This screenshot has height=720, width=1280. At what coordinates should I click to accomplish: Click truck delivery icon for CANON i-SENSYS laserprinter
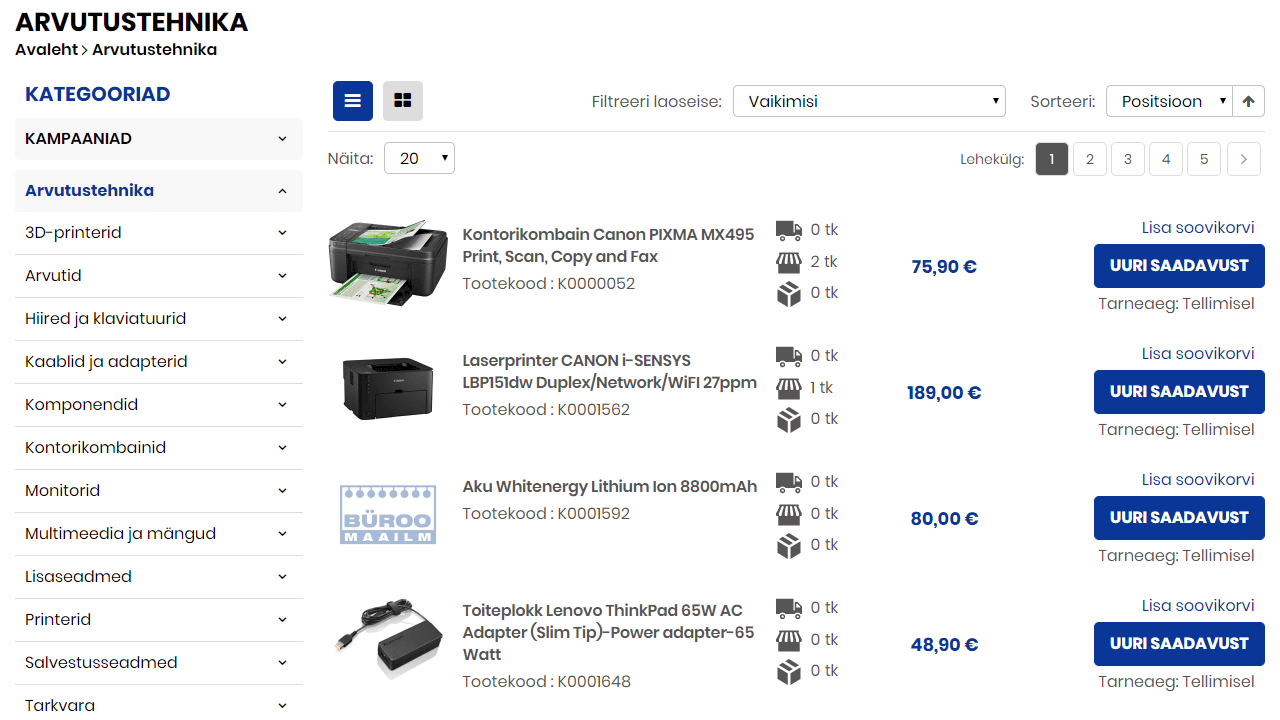789,357
